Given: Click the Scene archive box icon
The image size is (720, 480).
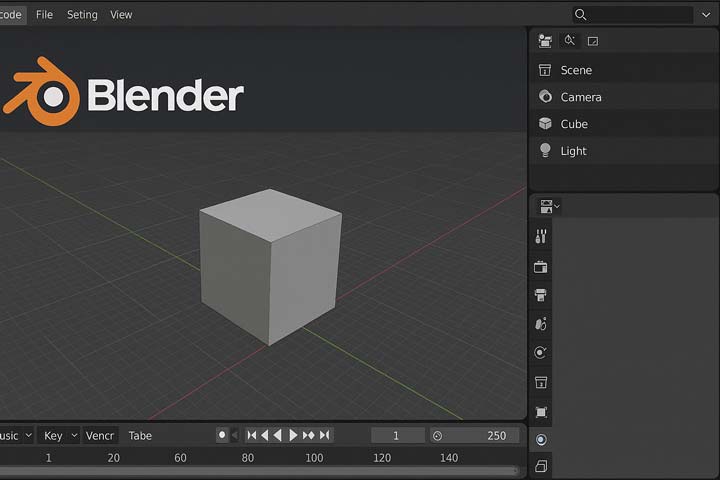Looking at the screenshot, I should point(545,70).
